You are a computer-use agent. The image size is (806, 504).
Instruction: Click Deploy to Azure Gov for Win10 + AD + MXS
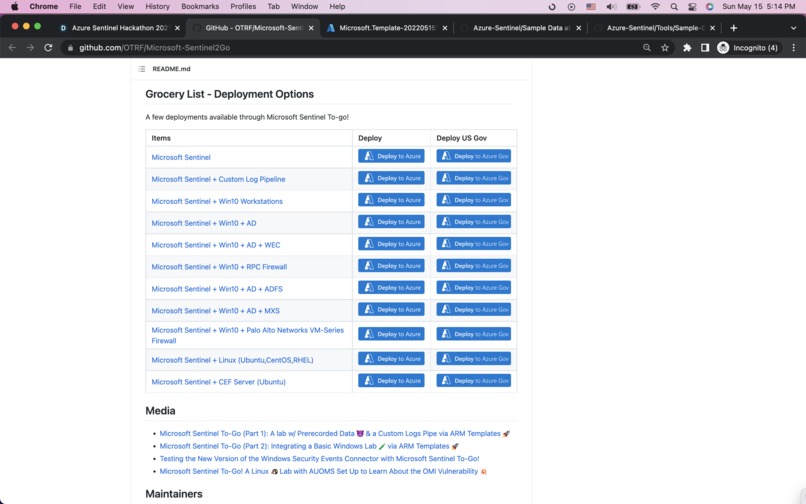click(x=473, y=310)
